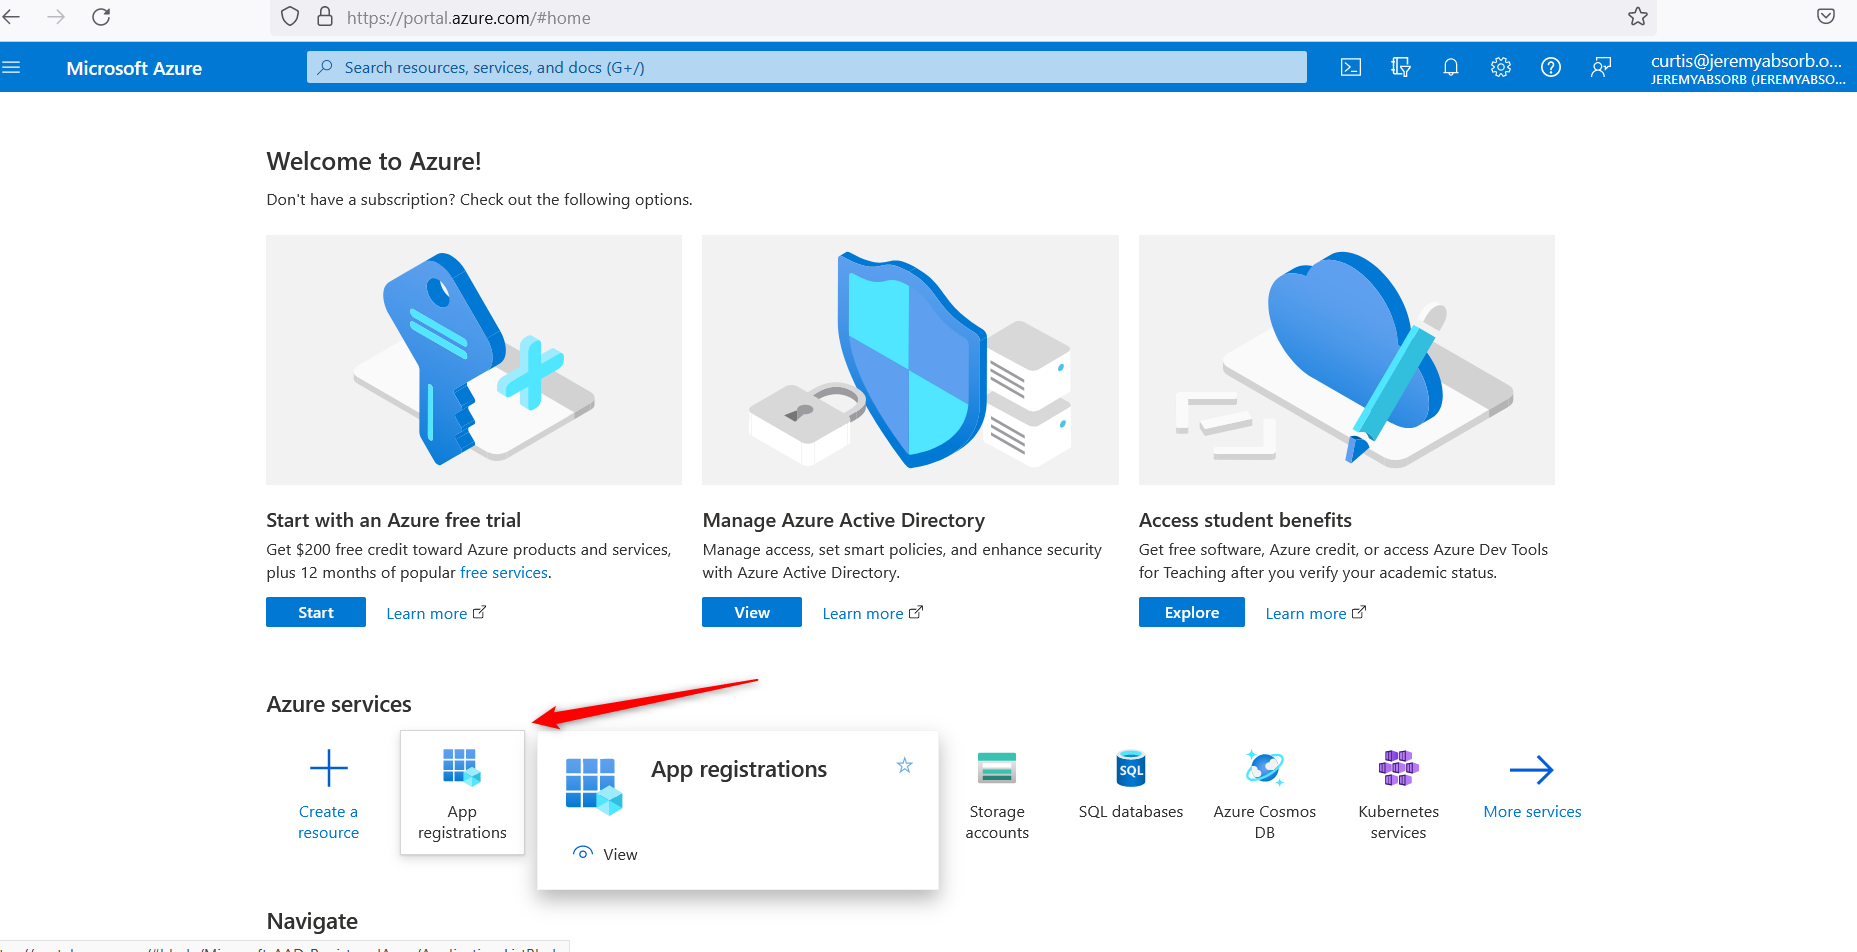Click the site padlock icon in address bar
Viewport: 1857px width, 952px height.
pos(324,17)
